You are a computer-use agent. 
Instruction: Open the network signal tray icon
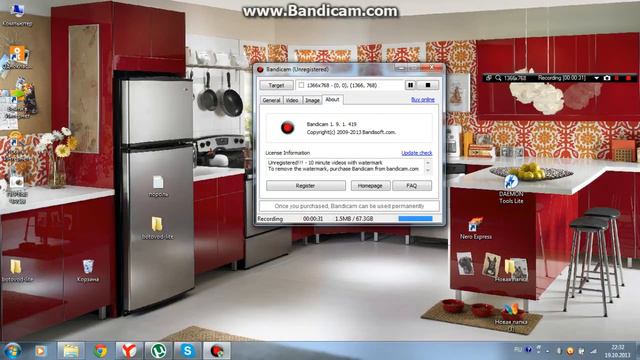point(593,351)
